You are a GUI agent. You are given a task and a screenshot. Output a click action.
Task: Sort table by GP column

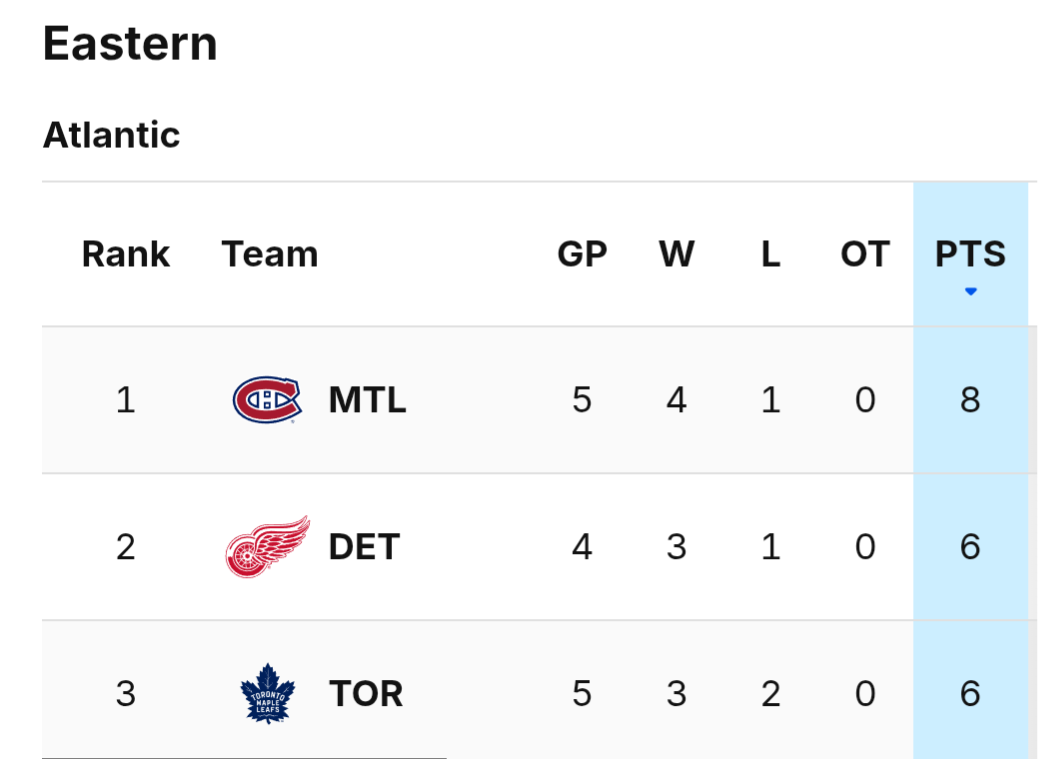tap(582, 254)
